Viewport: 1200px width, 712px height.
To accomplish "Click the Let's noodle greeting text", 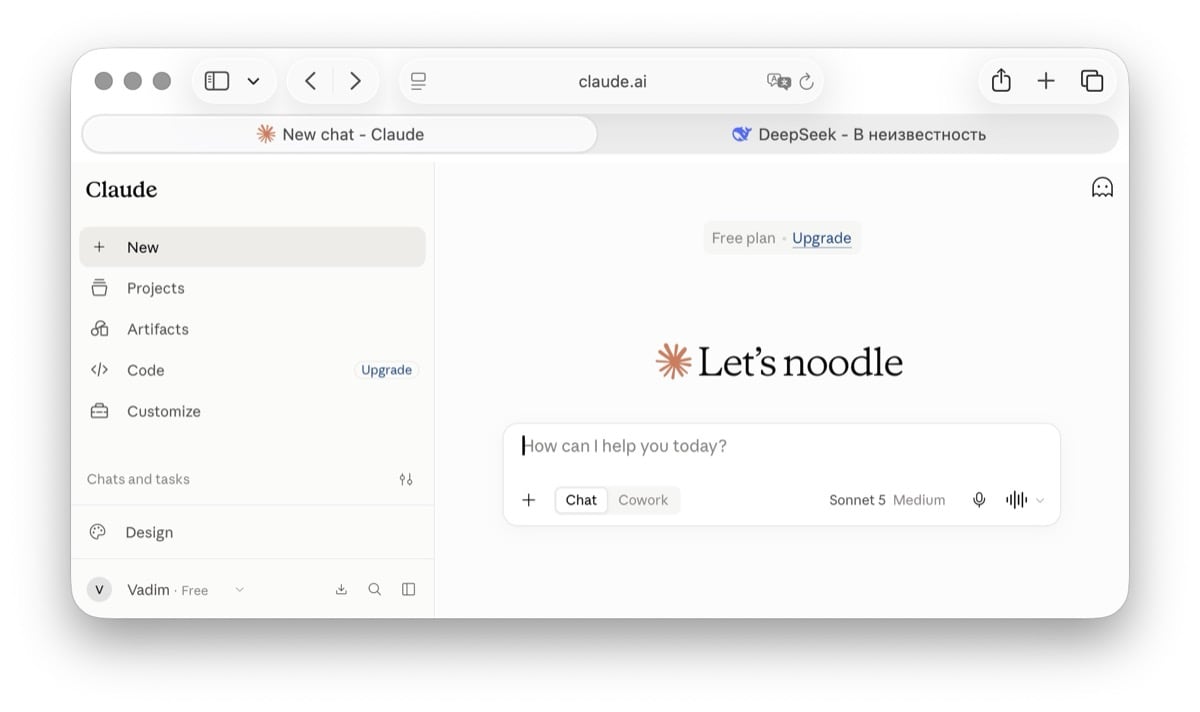I will click(800, 362).
